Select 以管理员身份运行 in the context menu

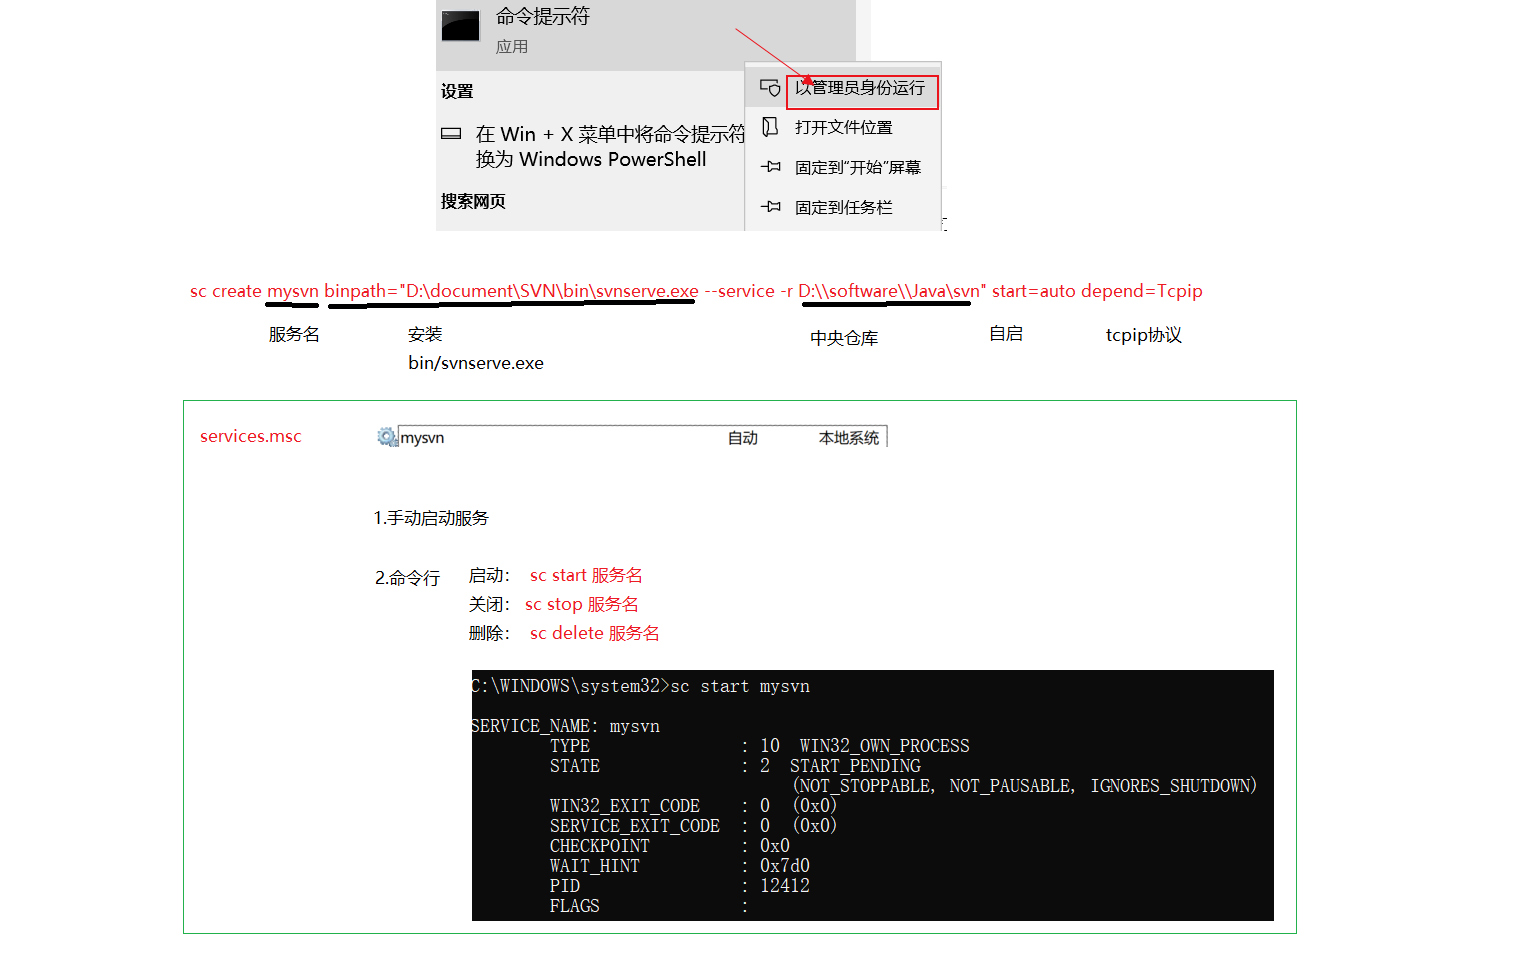pos(860,88)
